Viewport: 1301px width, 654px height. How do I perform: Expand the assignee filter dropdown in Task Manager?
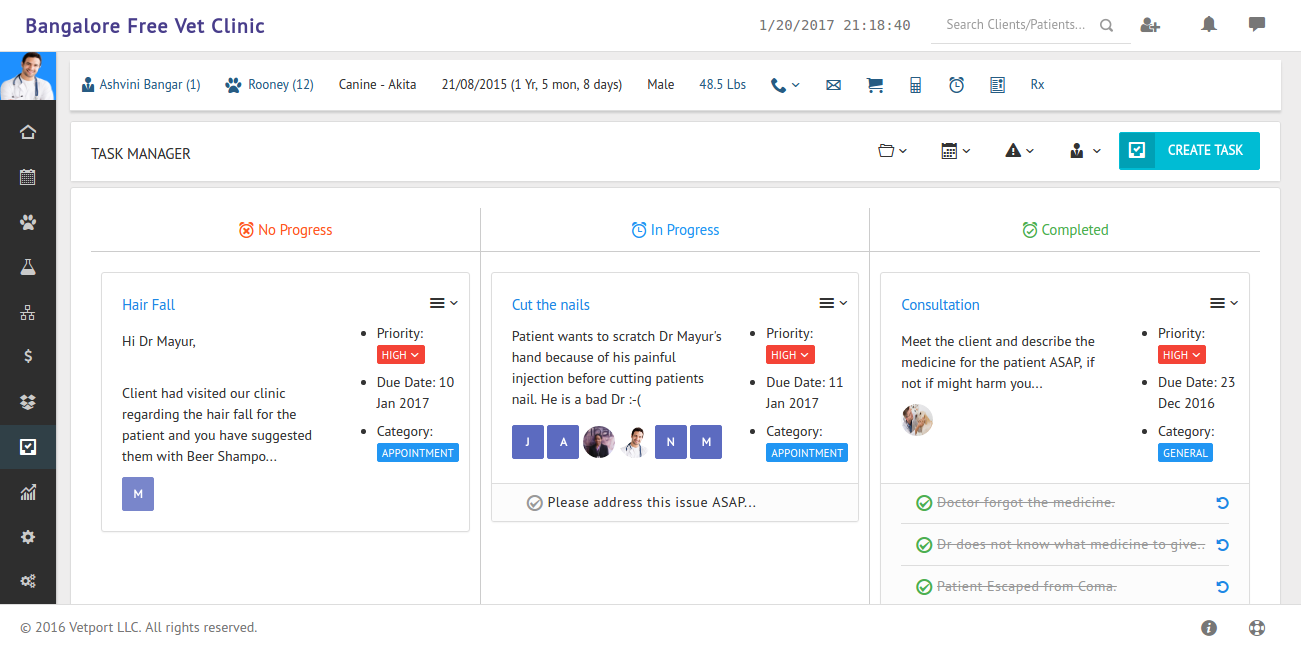[1083, 150]
